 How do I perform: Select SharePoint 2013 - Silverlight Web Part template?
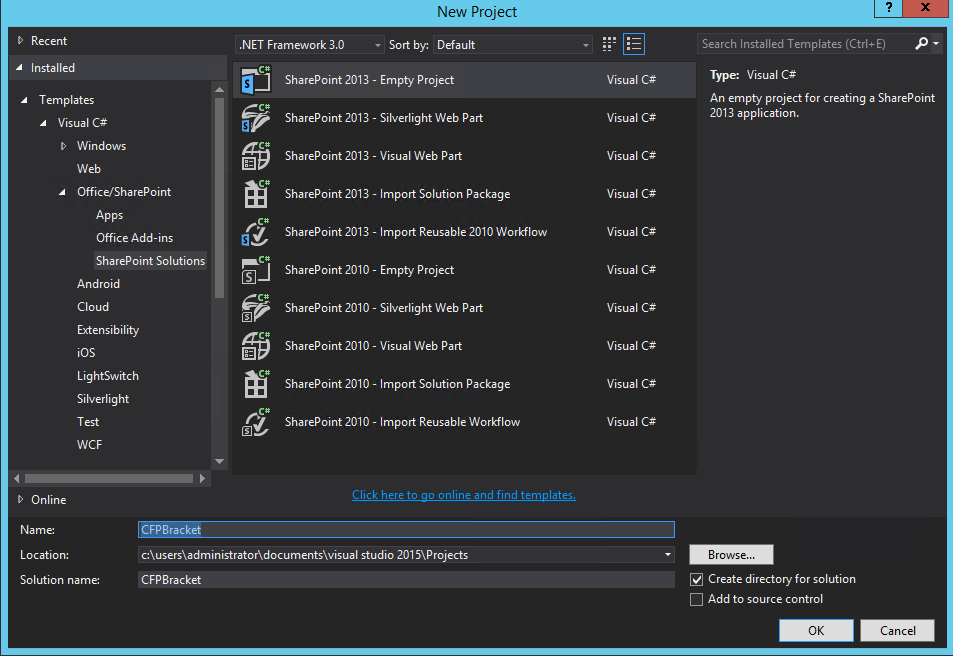pyautogui.click(x=464, y=118)
